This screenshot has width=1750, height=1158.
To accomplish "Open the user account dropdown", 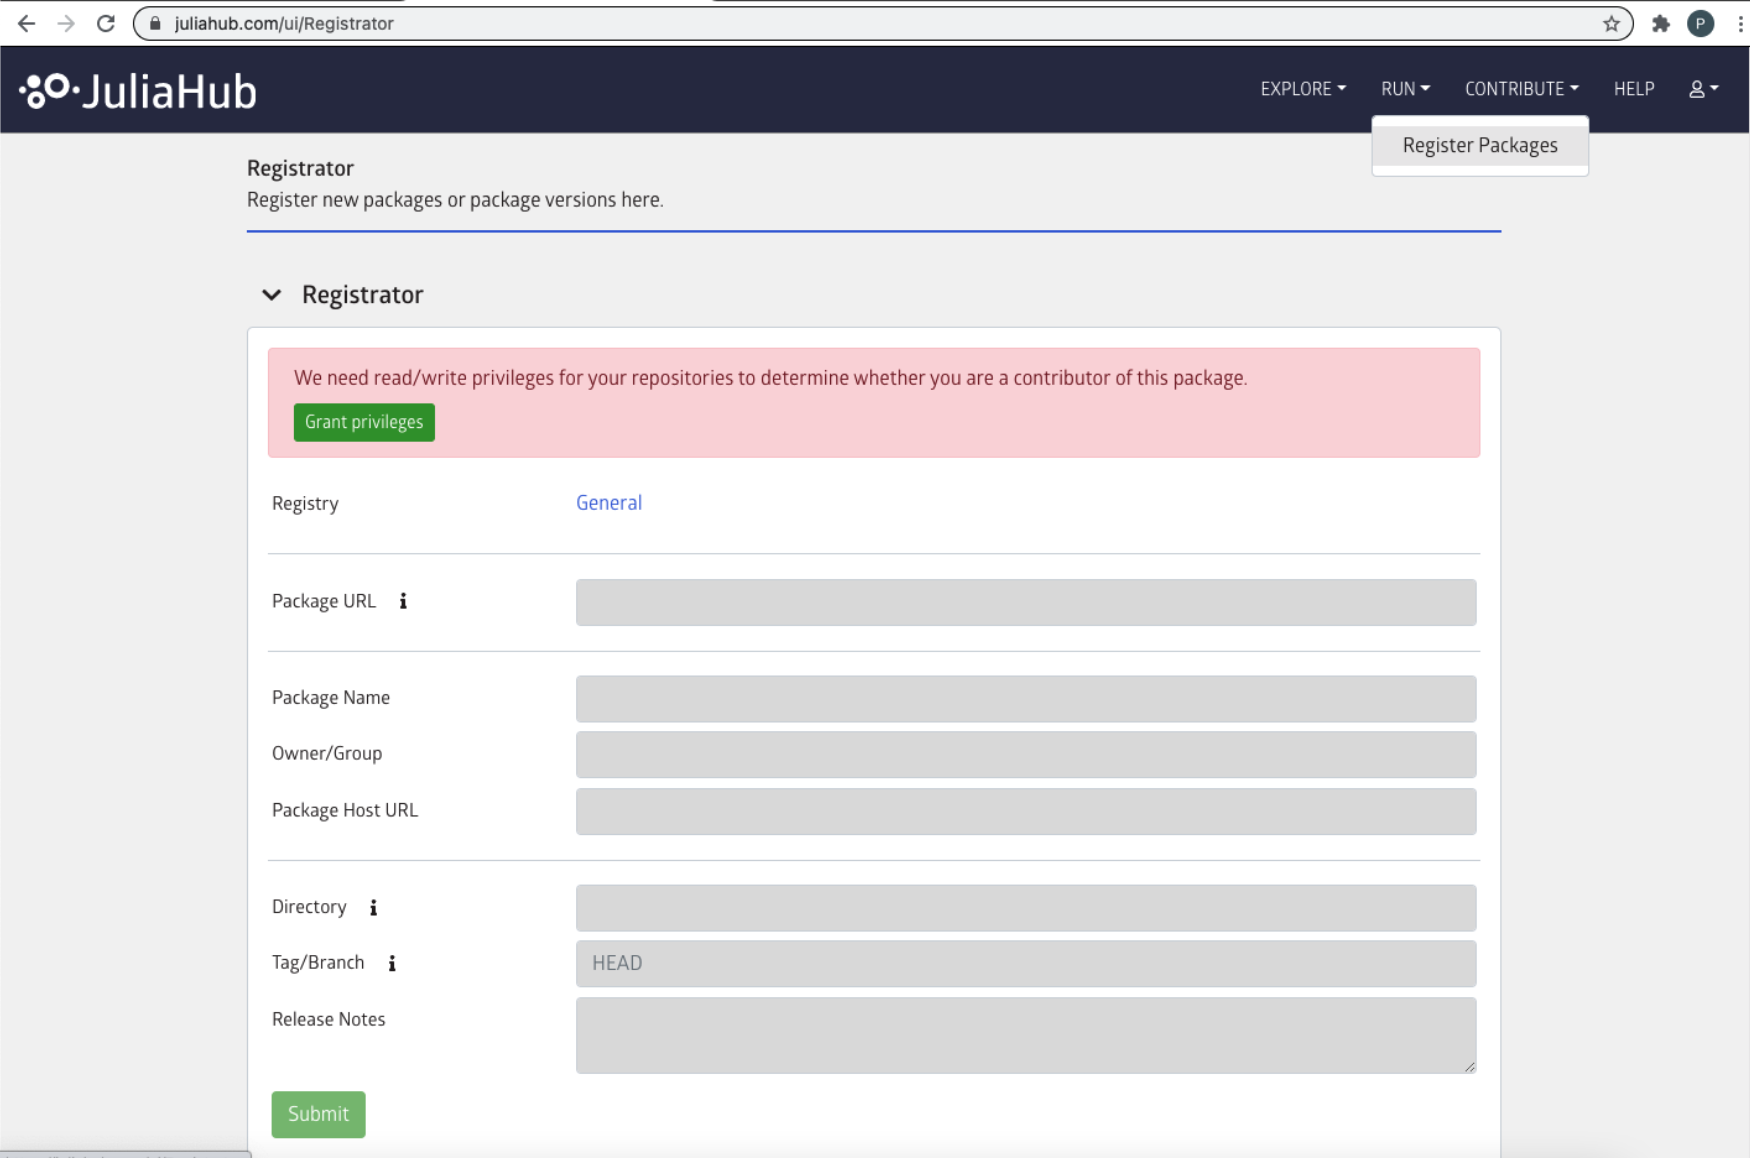I will click(x=1704, y=89).
